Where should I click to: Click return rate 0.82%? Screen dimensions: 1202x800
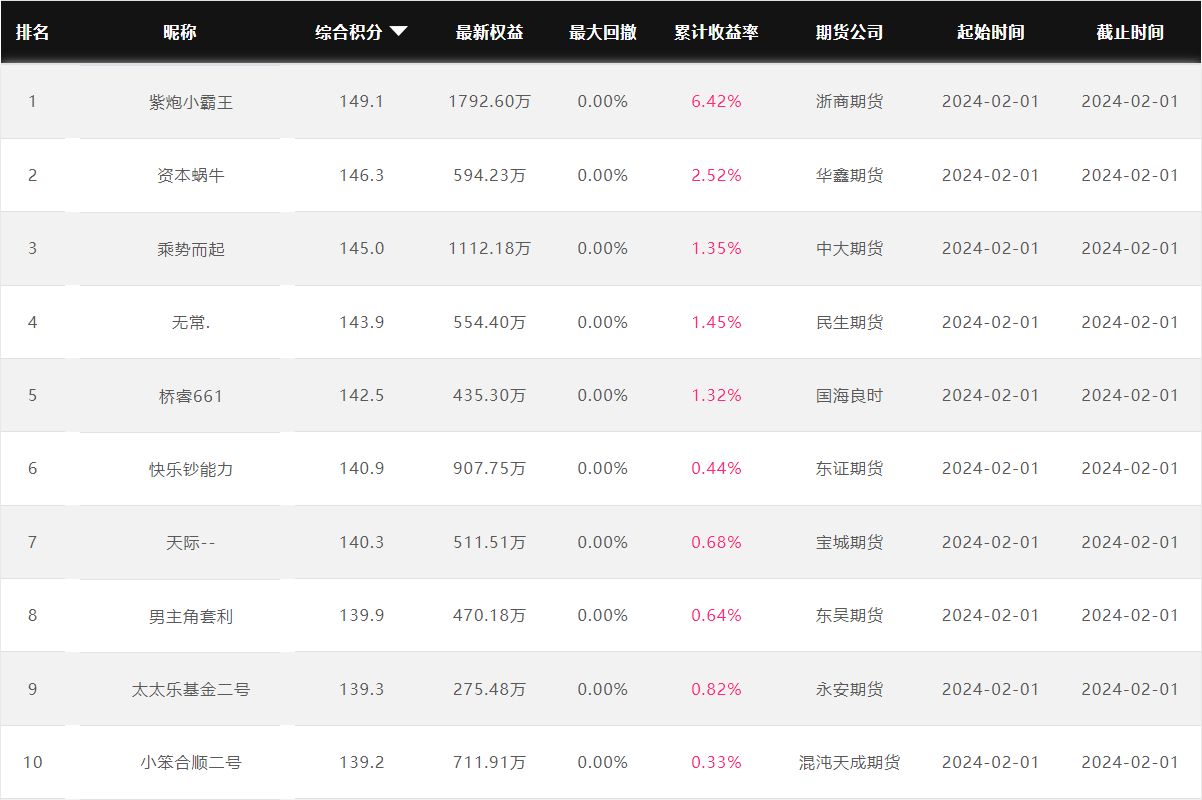tap(716, 689)
